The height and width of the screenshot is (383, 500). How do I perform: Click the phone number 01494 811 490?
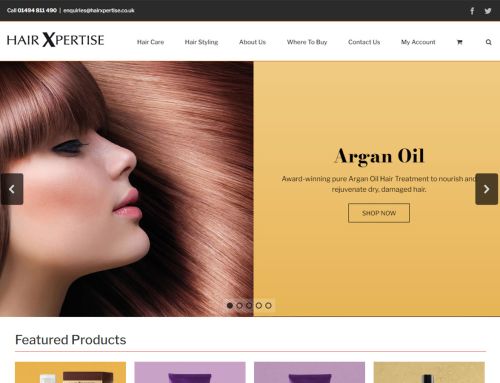point(37,10)
